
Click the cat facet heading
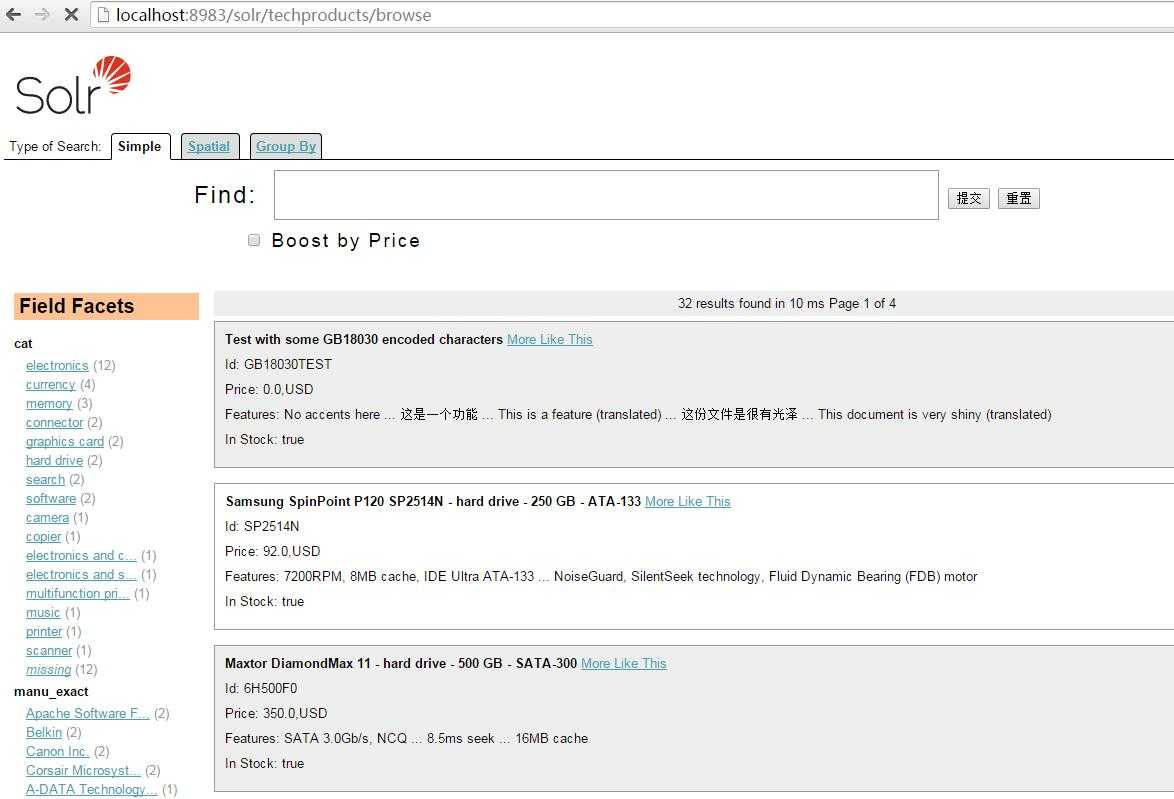(23, 344)
